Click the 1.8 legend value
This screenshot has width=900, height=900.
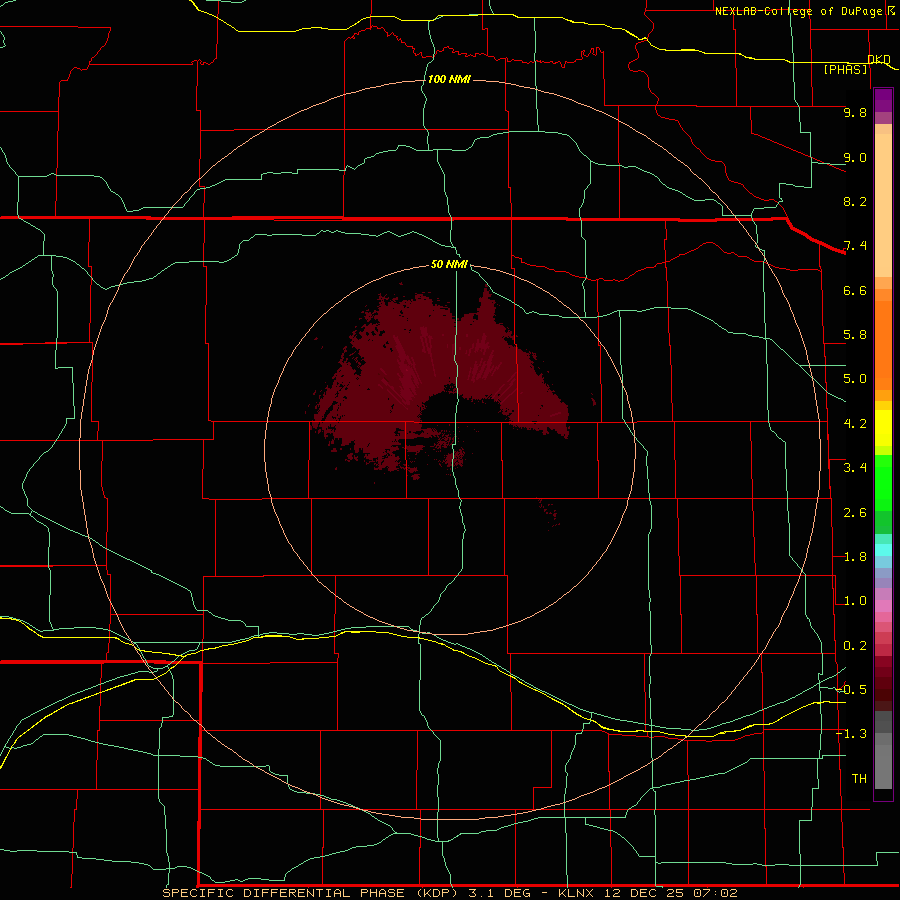(x=855, y=557)
